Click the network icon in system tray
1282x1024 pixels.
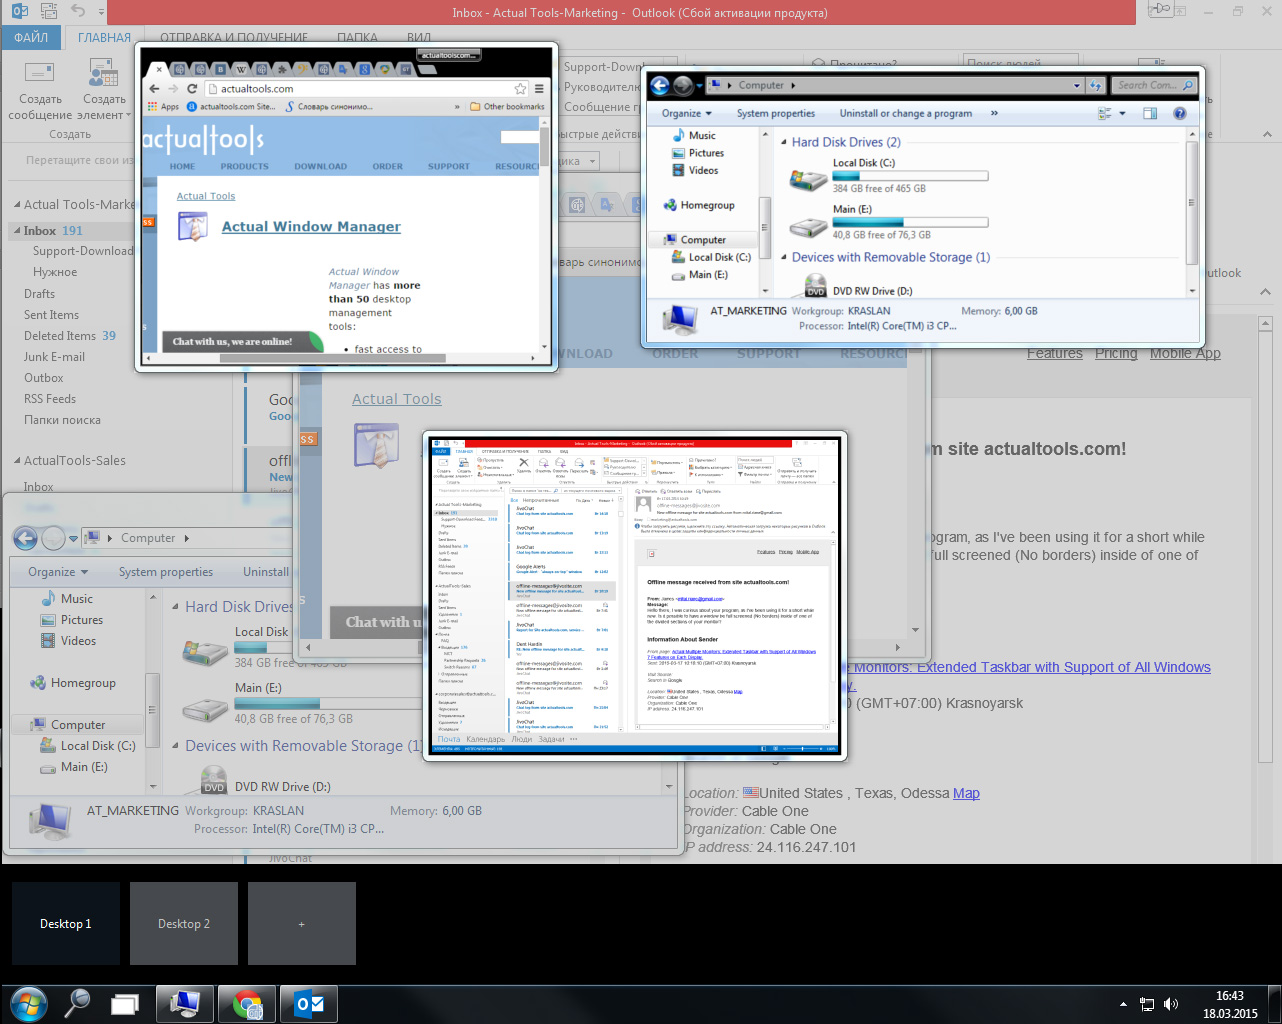pos(1148,1004)
